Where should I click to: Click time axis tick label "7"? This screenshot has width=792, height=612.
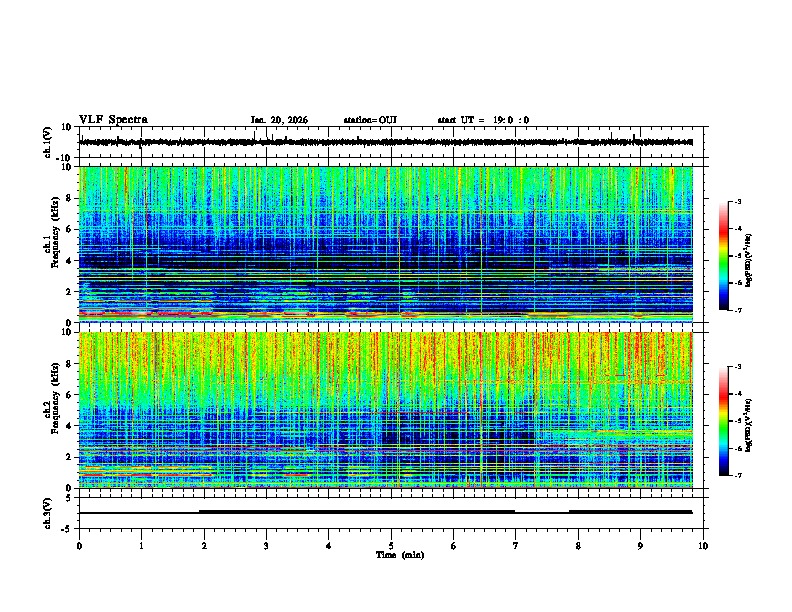516,546
